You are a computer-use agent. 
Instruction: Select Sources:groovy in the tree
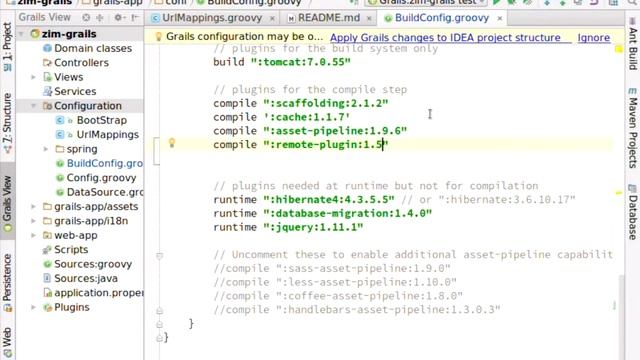point(93,264)
